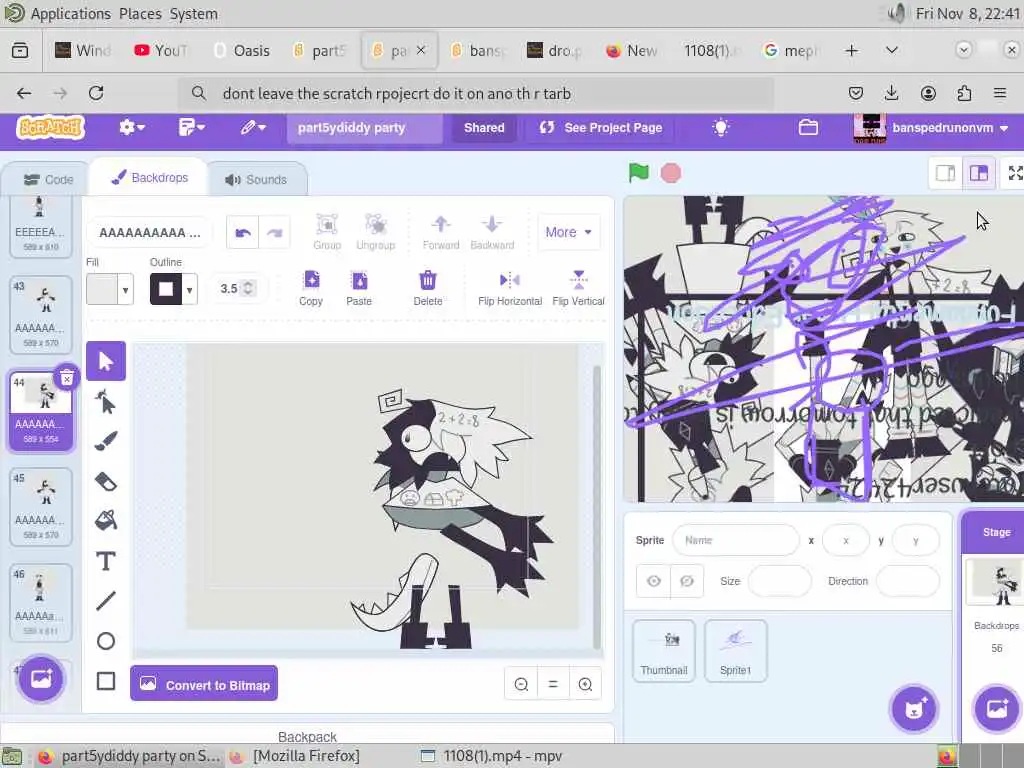The width and height of the screenshot is (1024, 768).
Task: Open the File menu dropdown
Action: (x=191, y=127)
